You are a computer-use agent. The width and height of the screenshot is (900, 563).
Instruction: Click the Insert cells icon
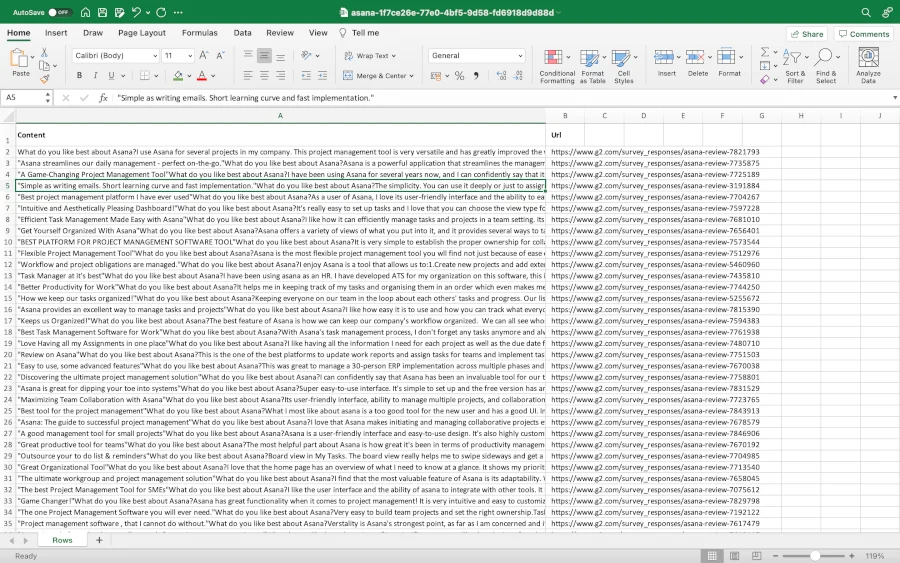664,57
